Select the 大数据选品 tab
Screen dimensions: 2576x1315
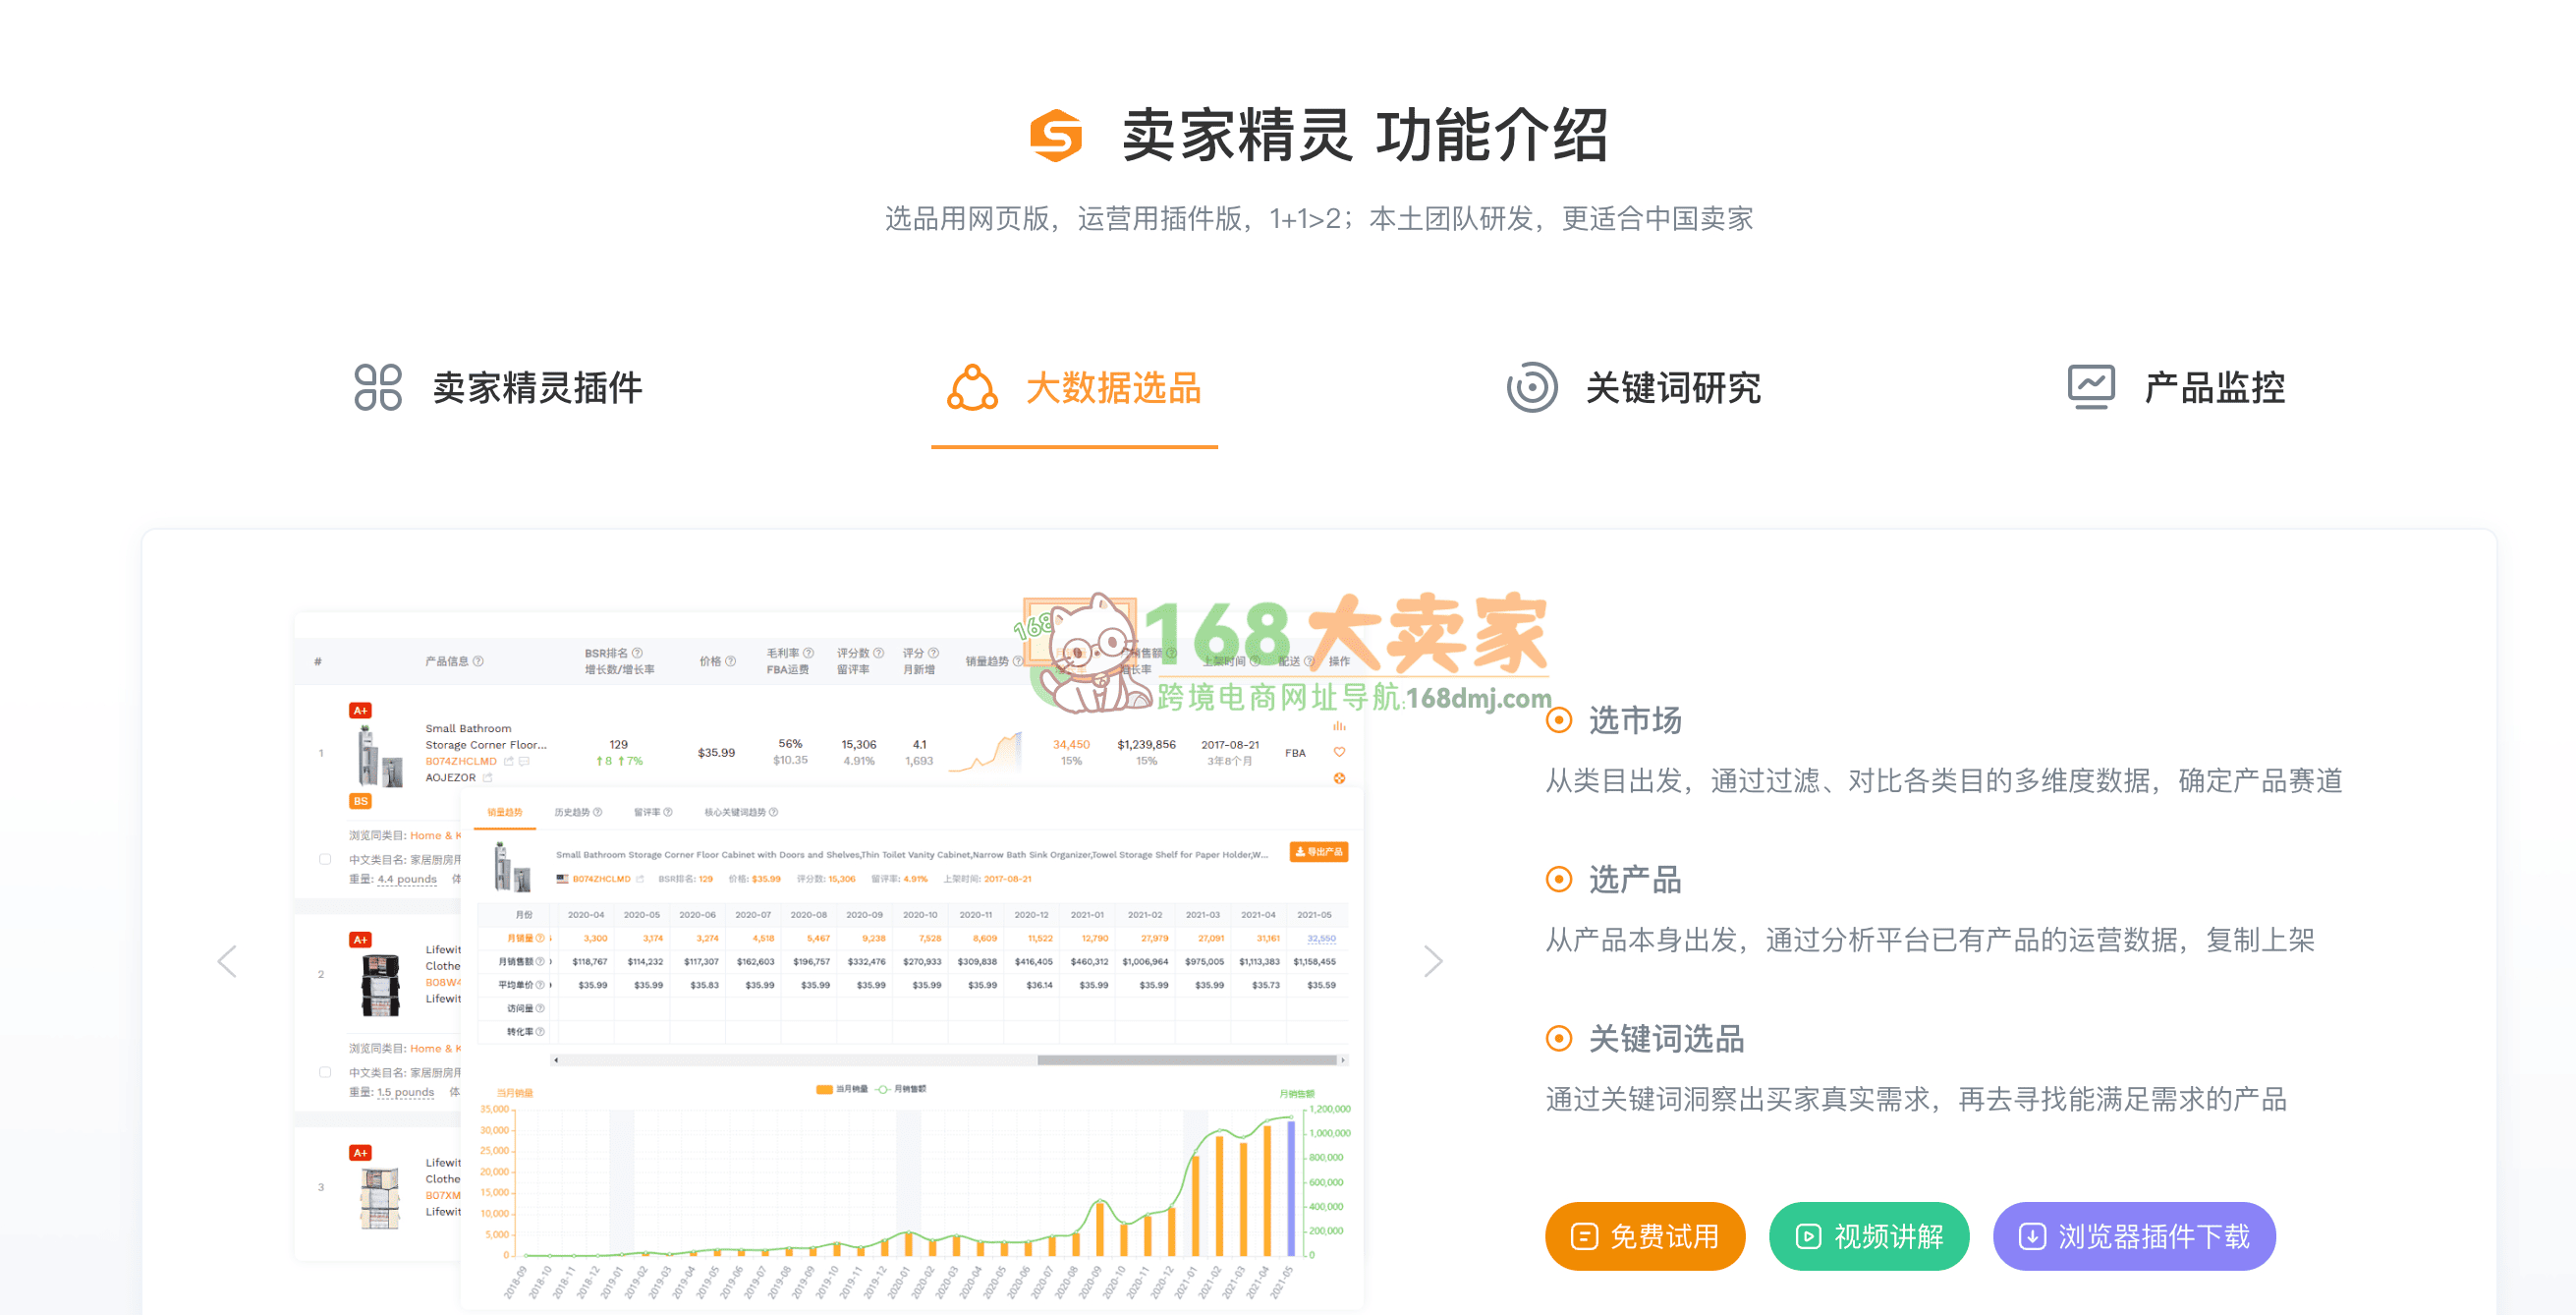tap(1074, 387)
